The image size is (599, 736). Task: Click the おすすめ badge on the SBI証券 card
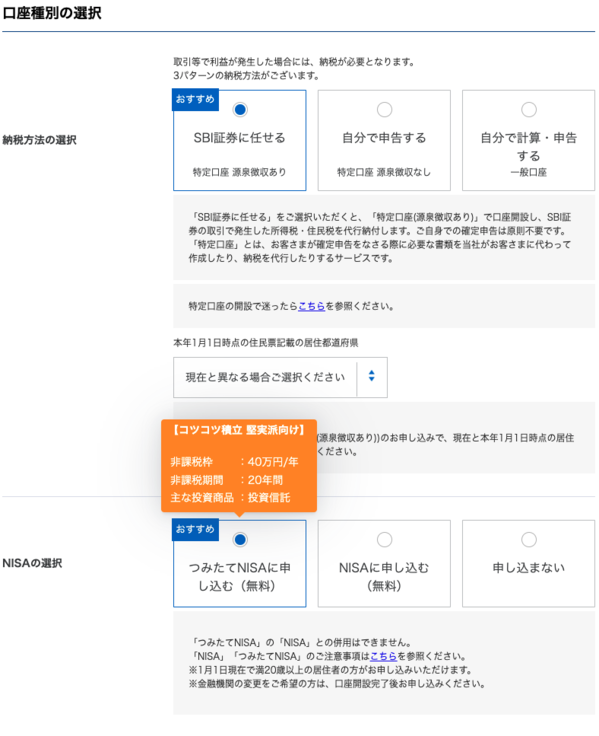click(195, 100)
